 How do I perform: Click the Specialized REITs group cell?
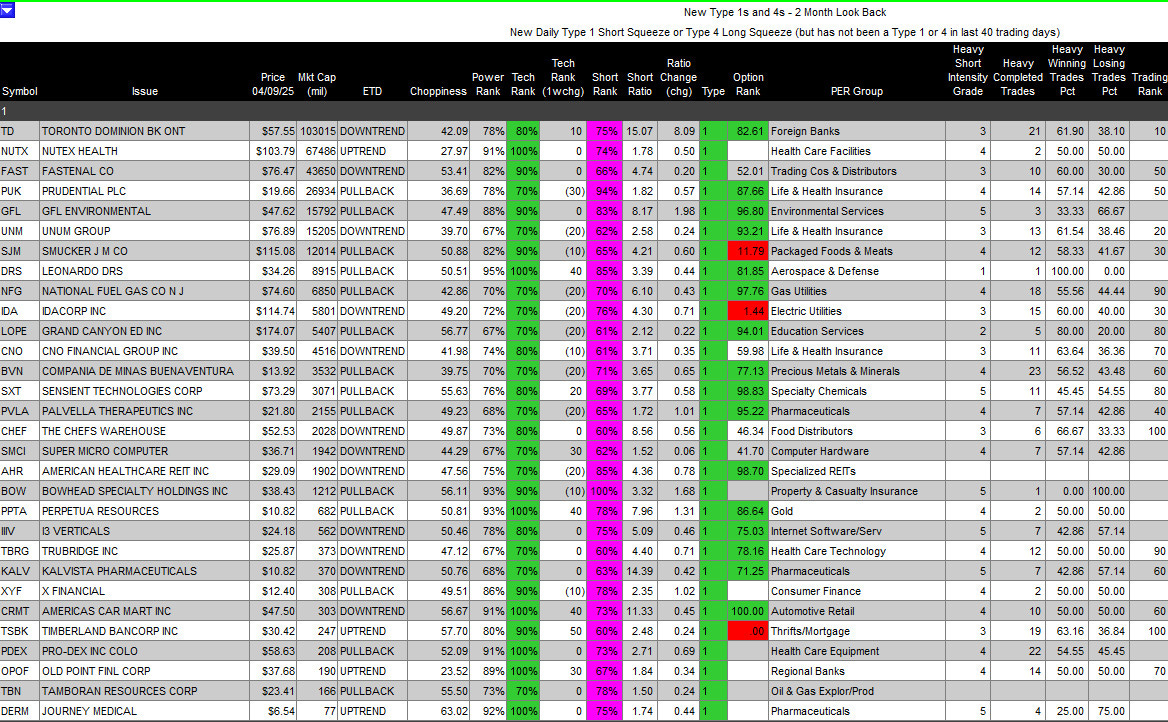point(857,472)
